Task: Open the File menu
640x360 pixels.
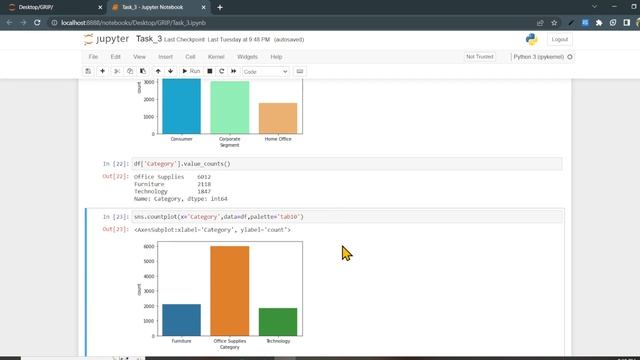Action: (93, 57)
